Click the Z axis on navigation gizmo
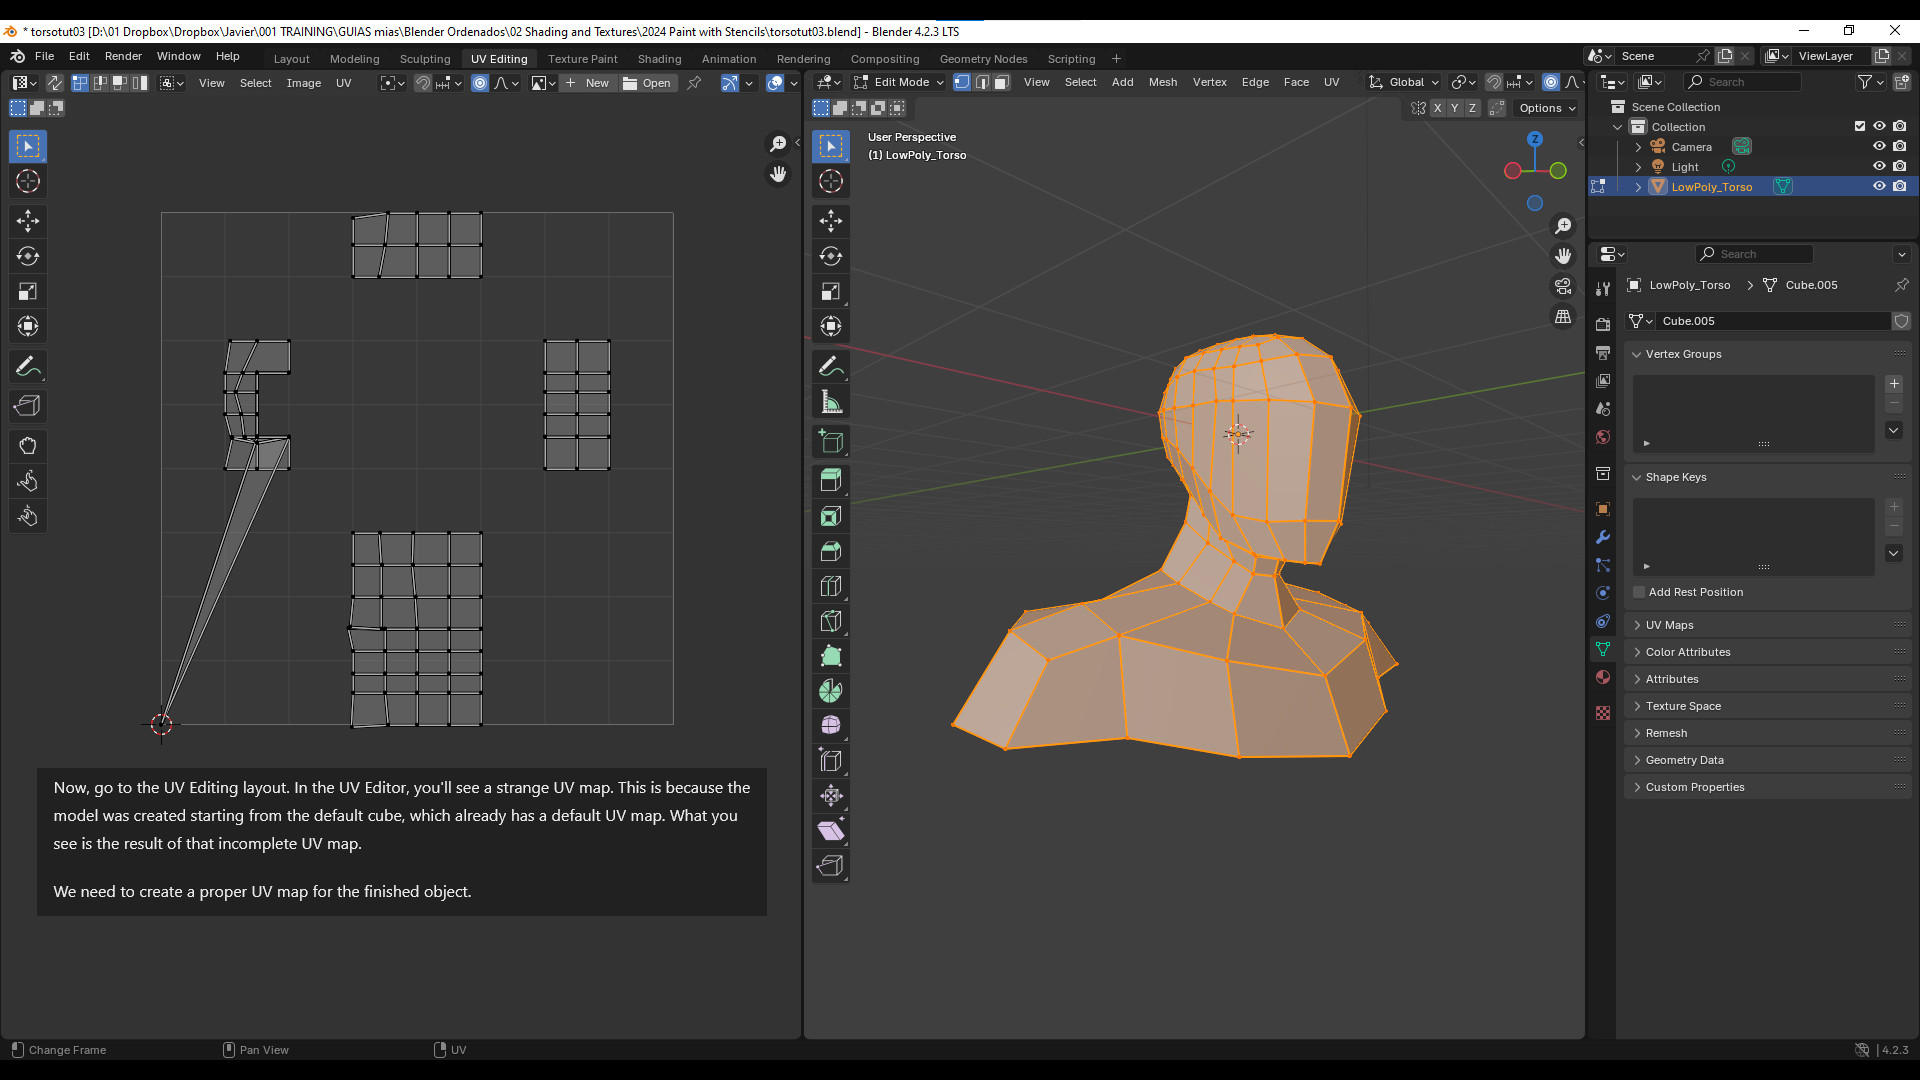This screenshot has height=1080, width=1920. point(1535,139)
